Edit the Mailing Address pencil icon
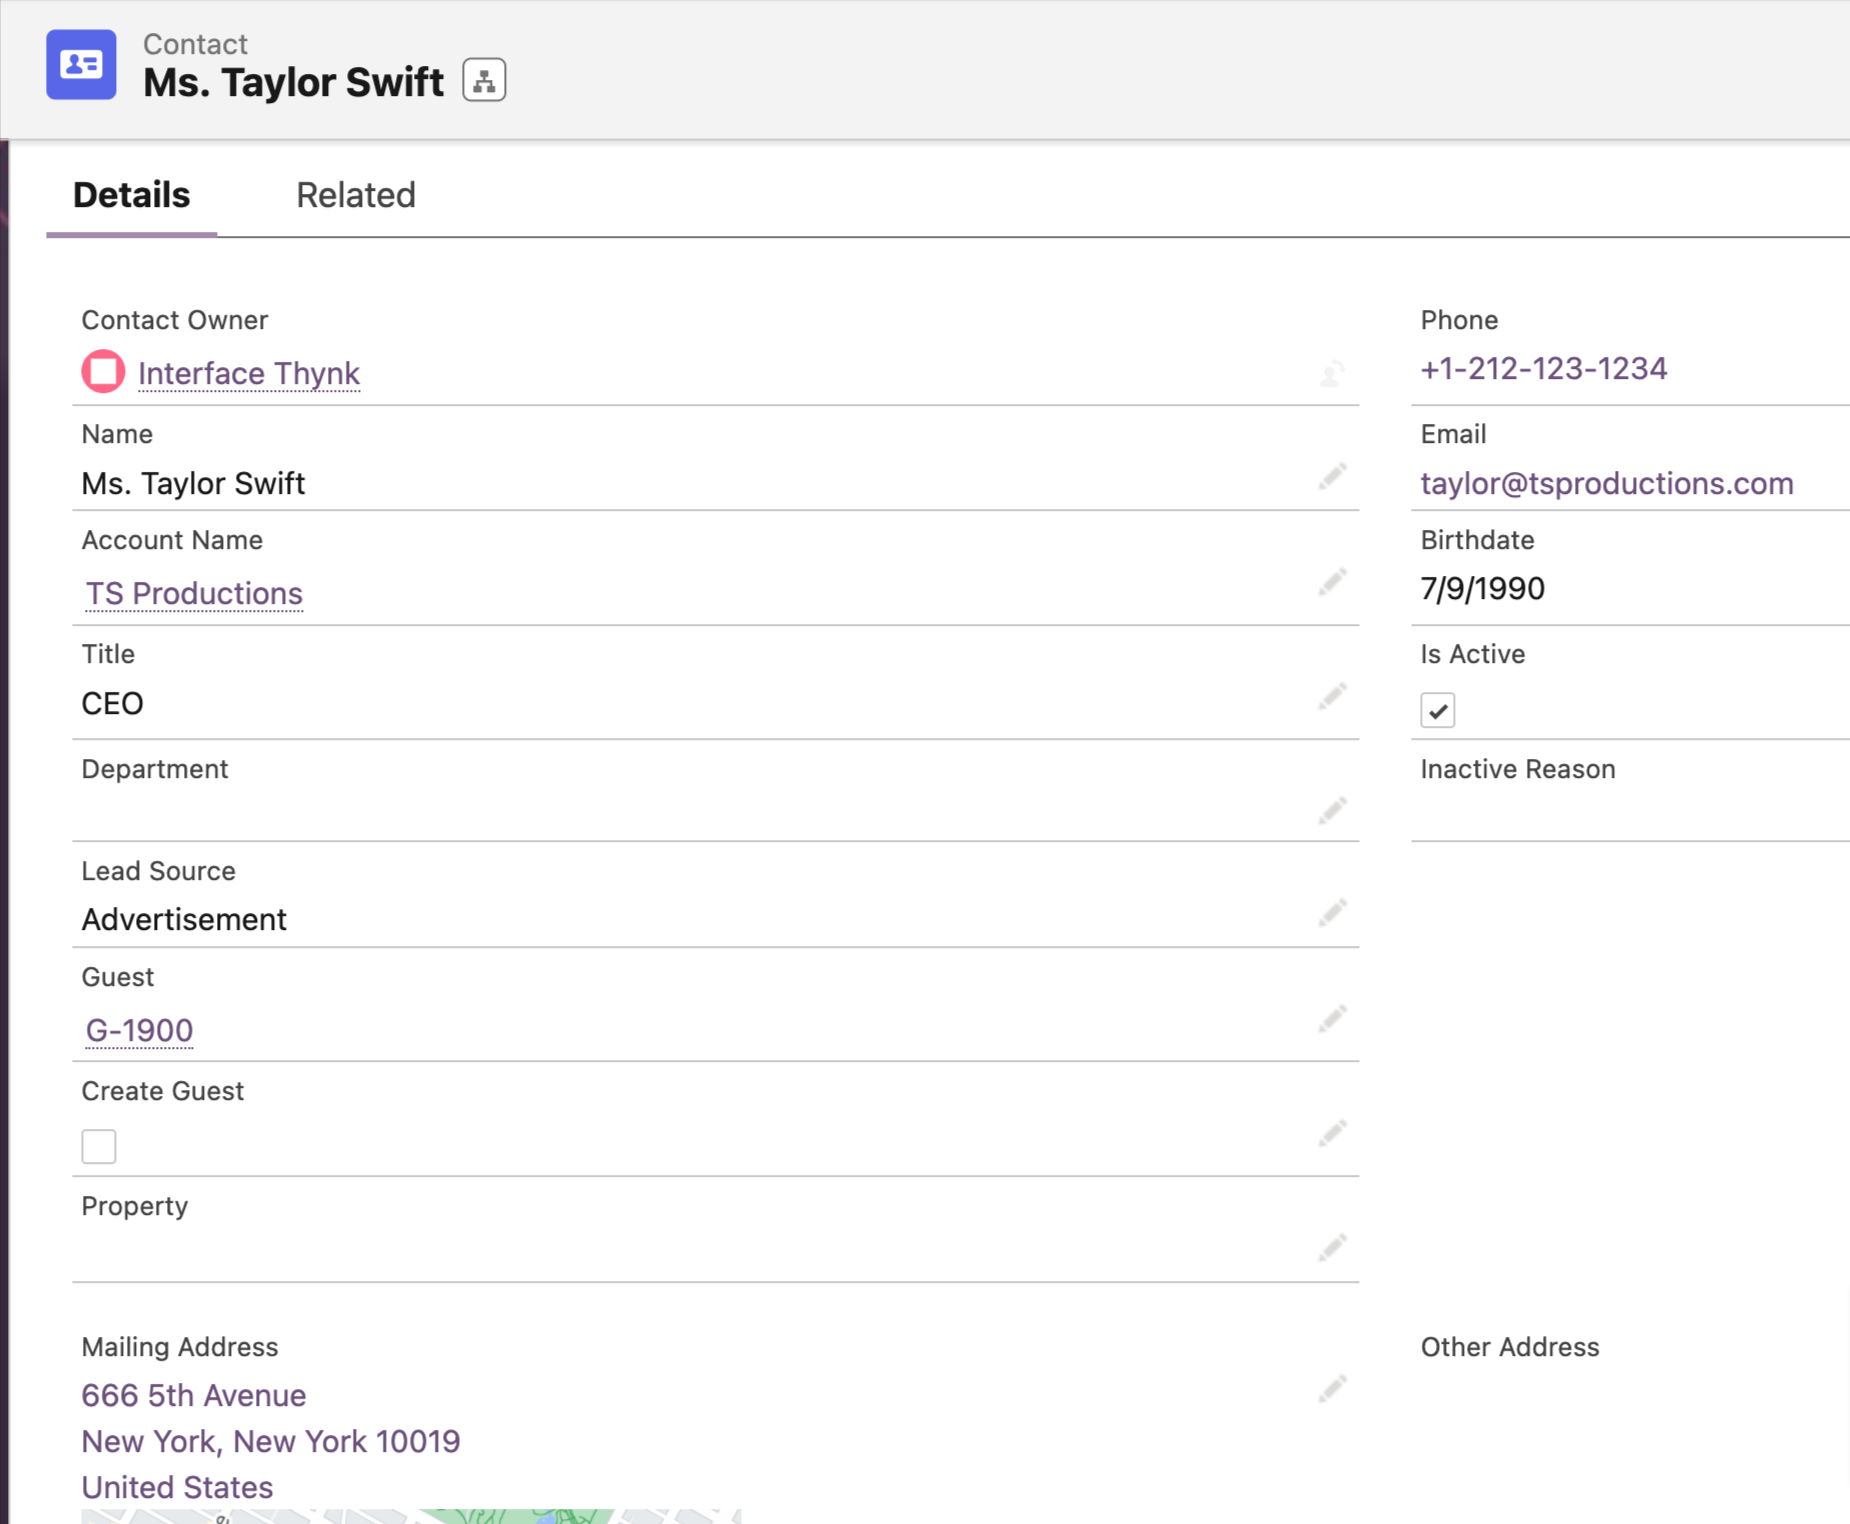 pos(1332,1388)
